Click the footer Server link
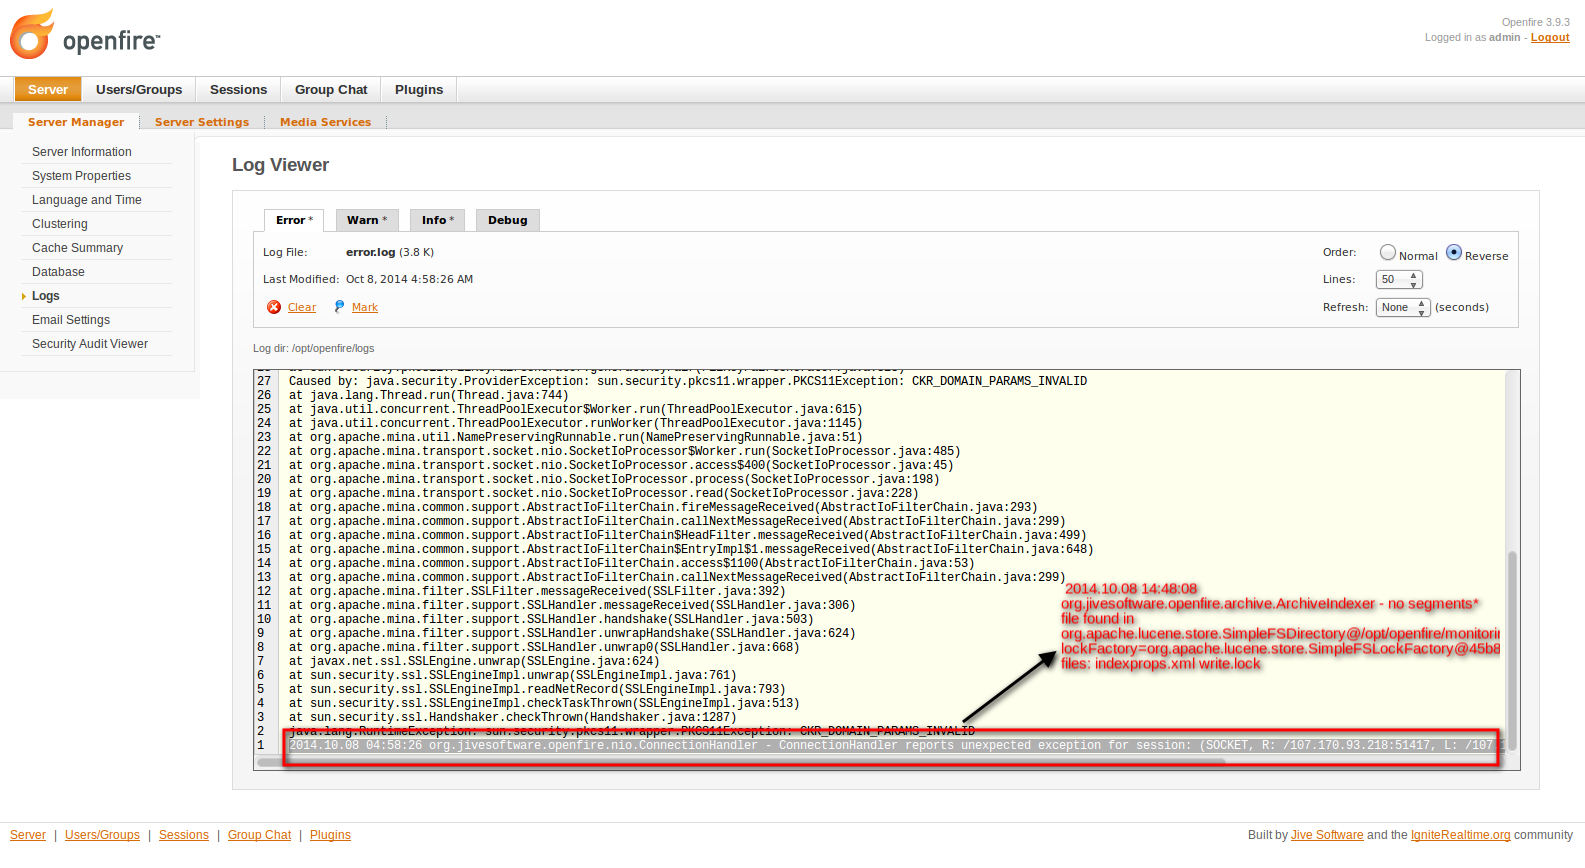Screen dimensions: 1585x868 point(28,835)
